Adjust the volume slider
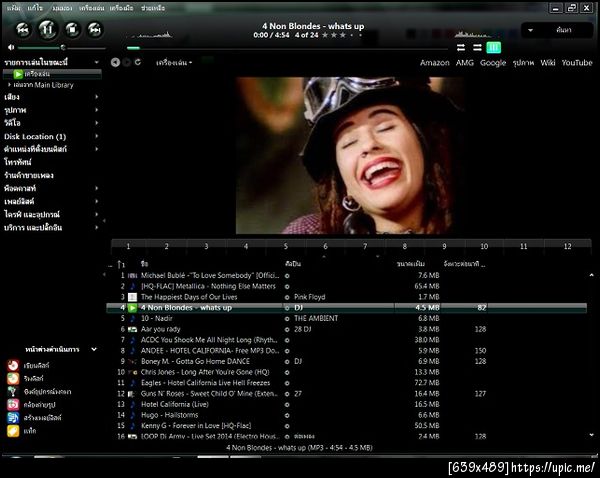 (62, 48)
